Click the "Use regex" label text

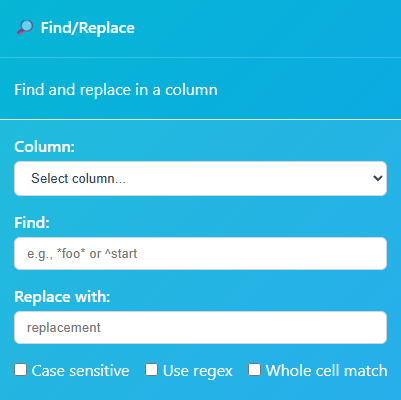tap(198, 371)
